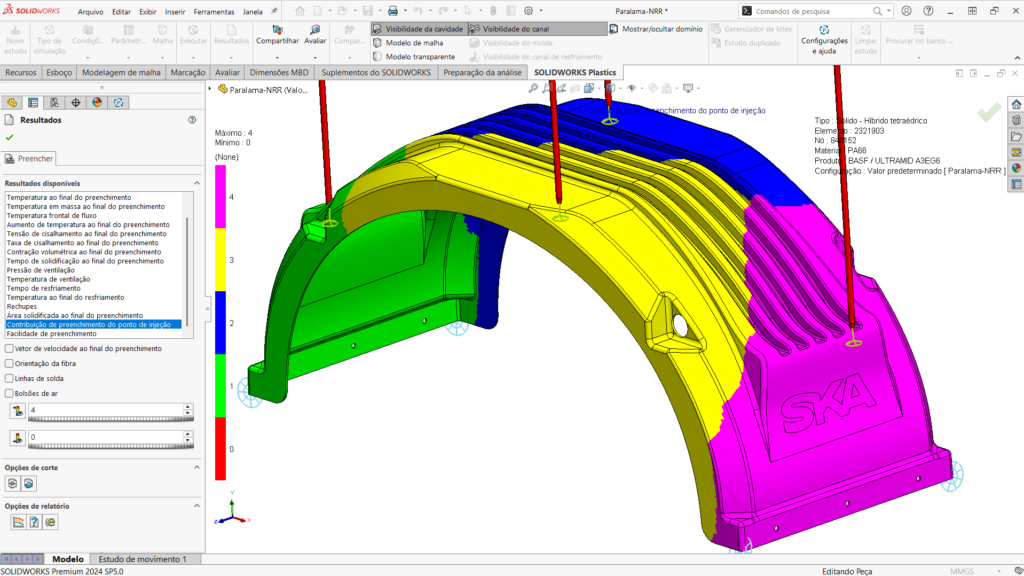Image resolution: width=1024 pixels, height=576 pixels.
Task: Open the help icon in the Resultados panel
Action: point(192,120)
